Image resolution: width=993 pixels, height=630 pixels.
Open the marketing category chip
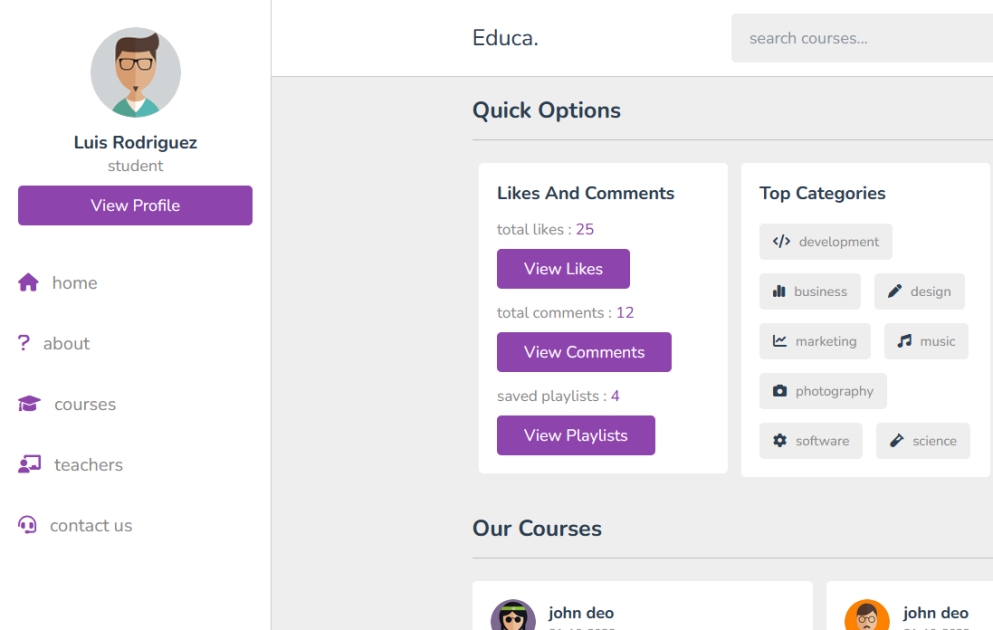(814, 341)
